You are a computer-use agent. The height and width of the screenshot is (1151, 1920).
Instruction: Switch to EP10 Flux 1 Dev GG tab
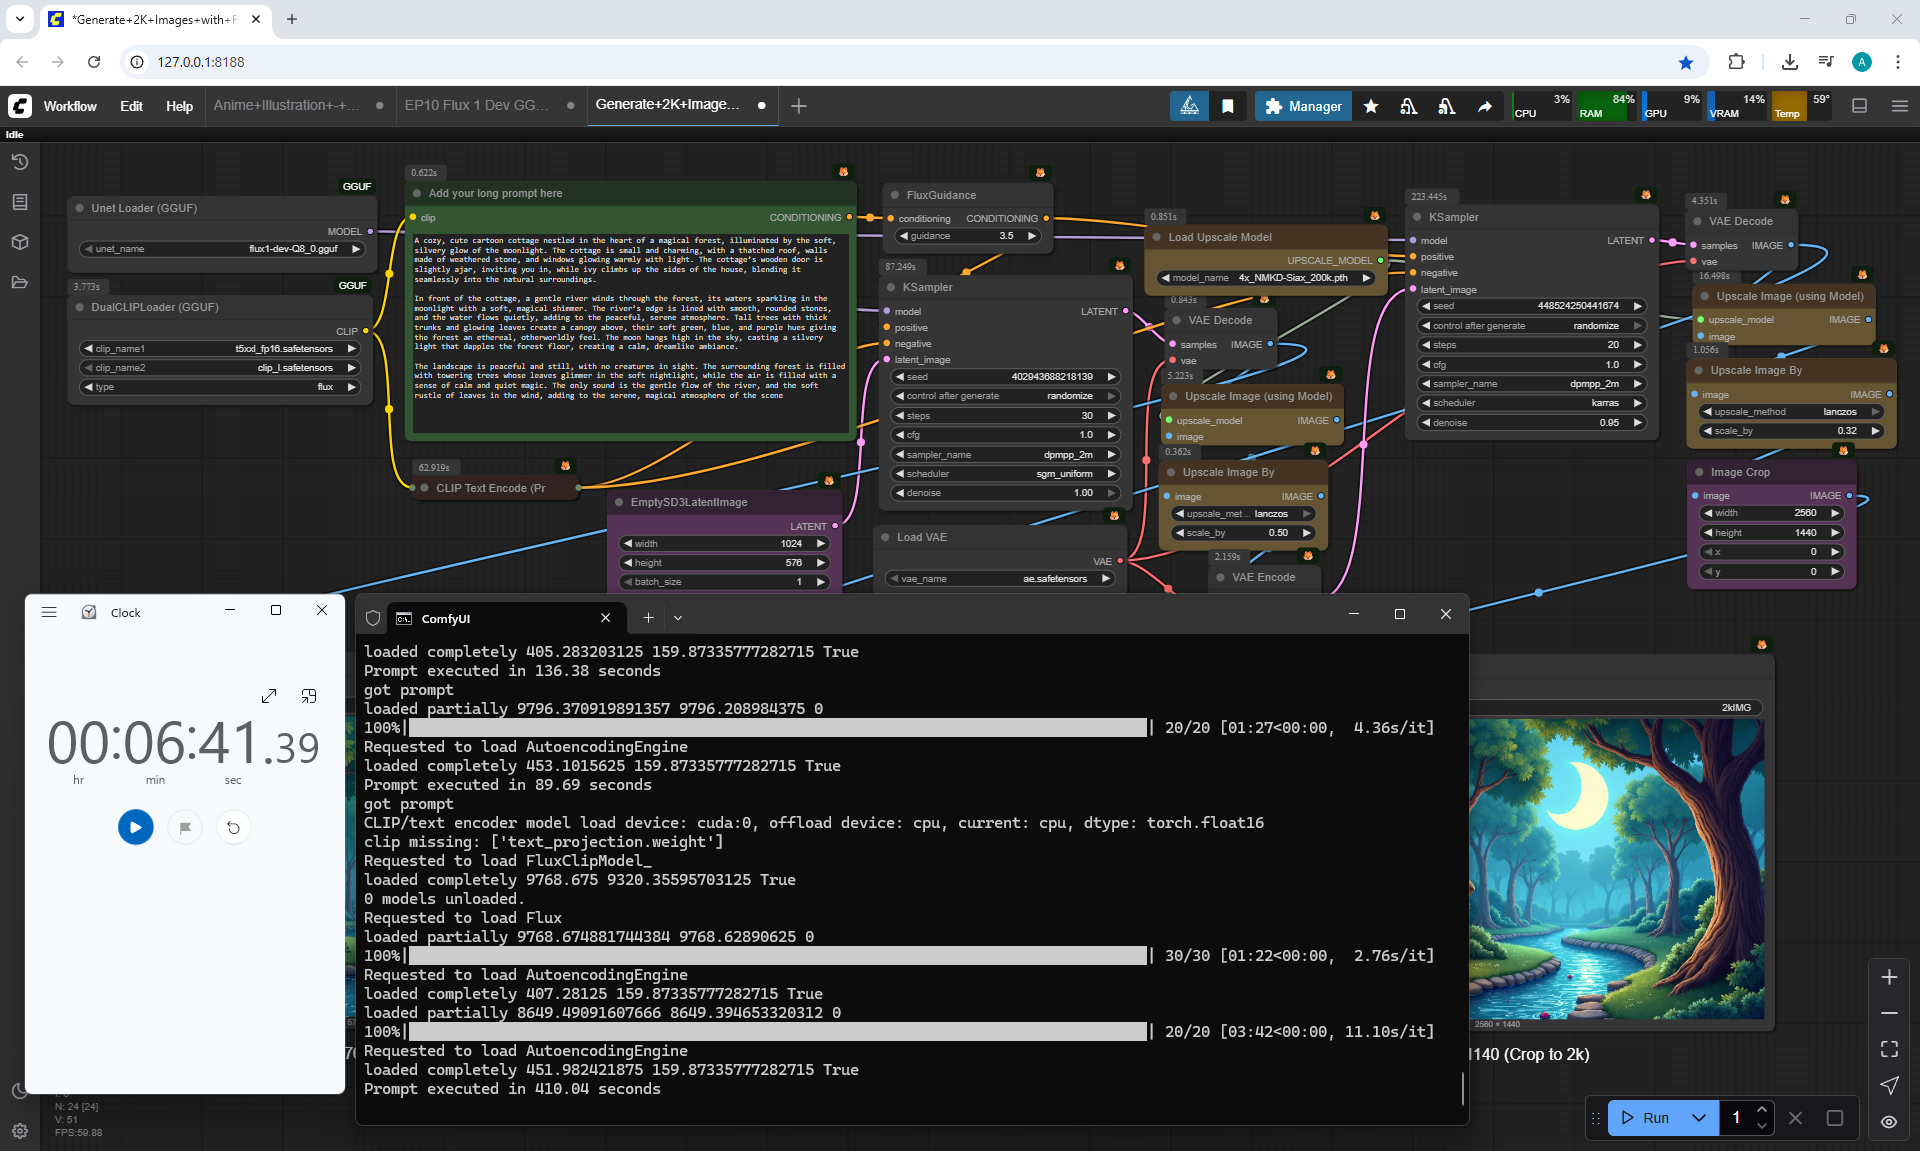coord(477,105)
